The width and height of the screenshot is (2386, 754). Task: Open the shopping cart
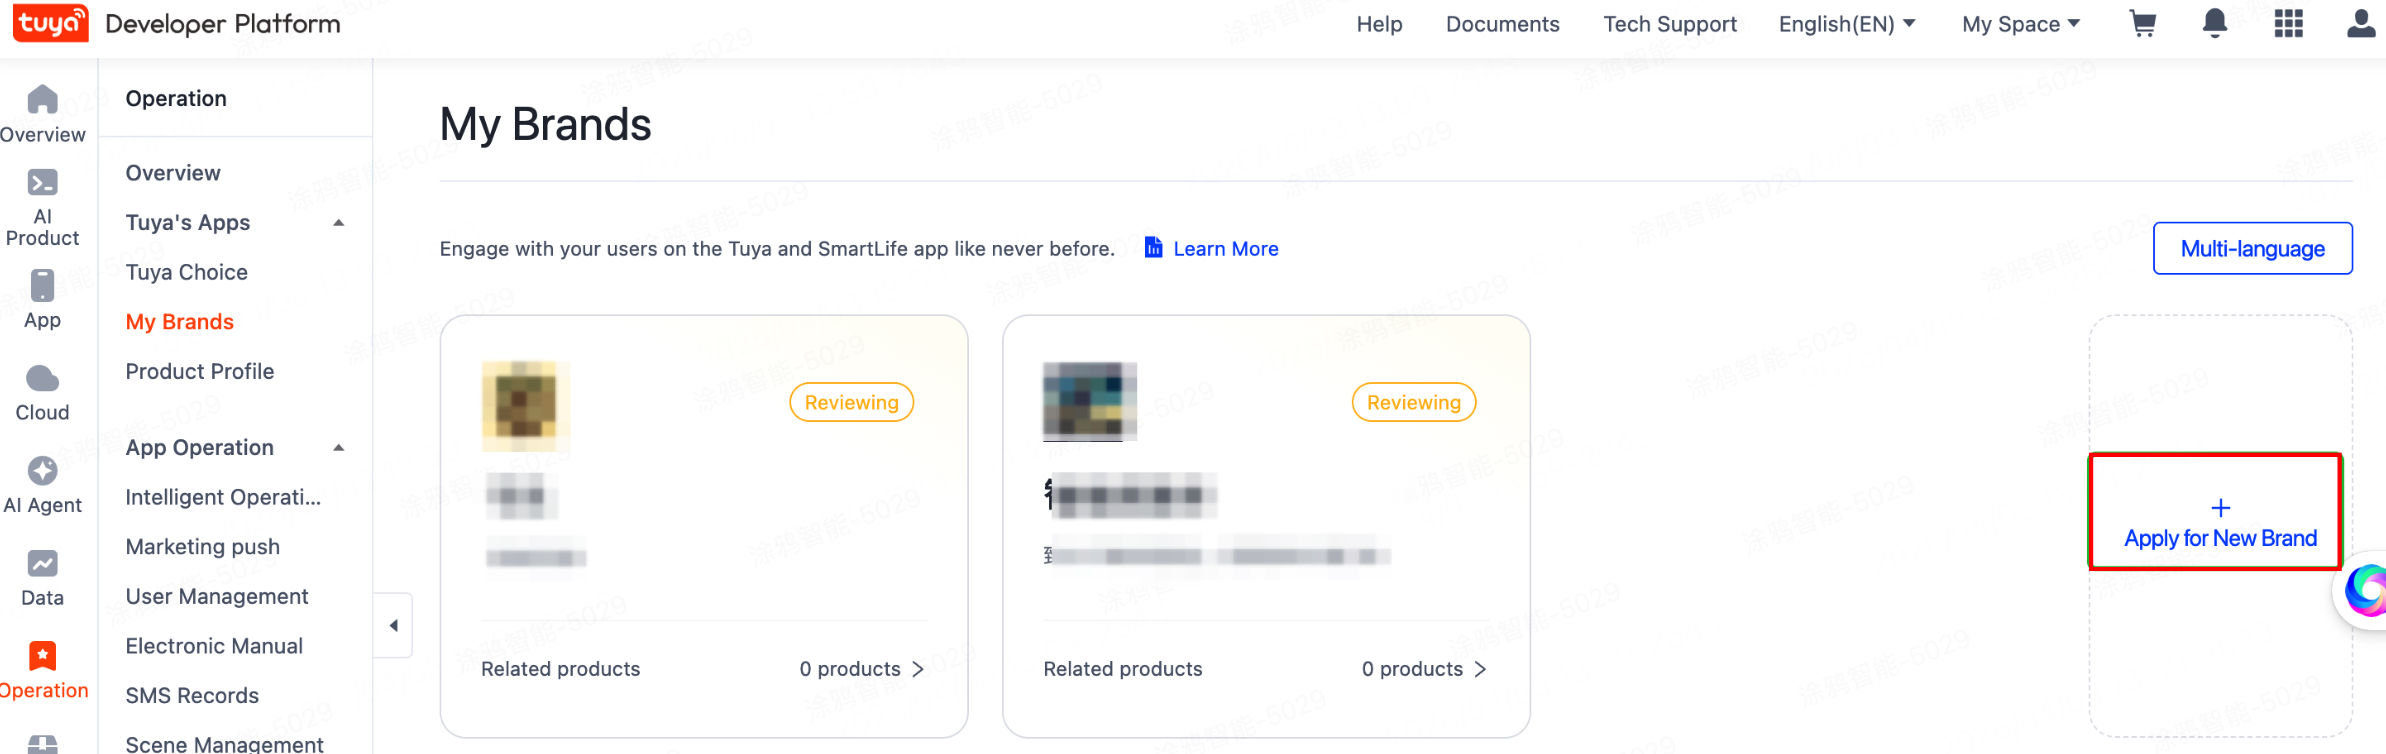point(2142,23)
